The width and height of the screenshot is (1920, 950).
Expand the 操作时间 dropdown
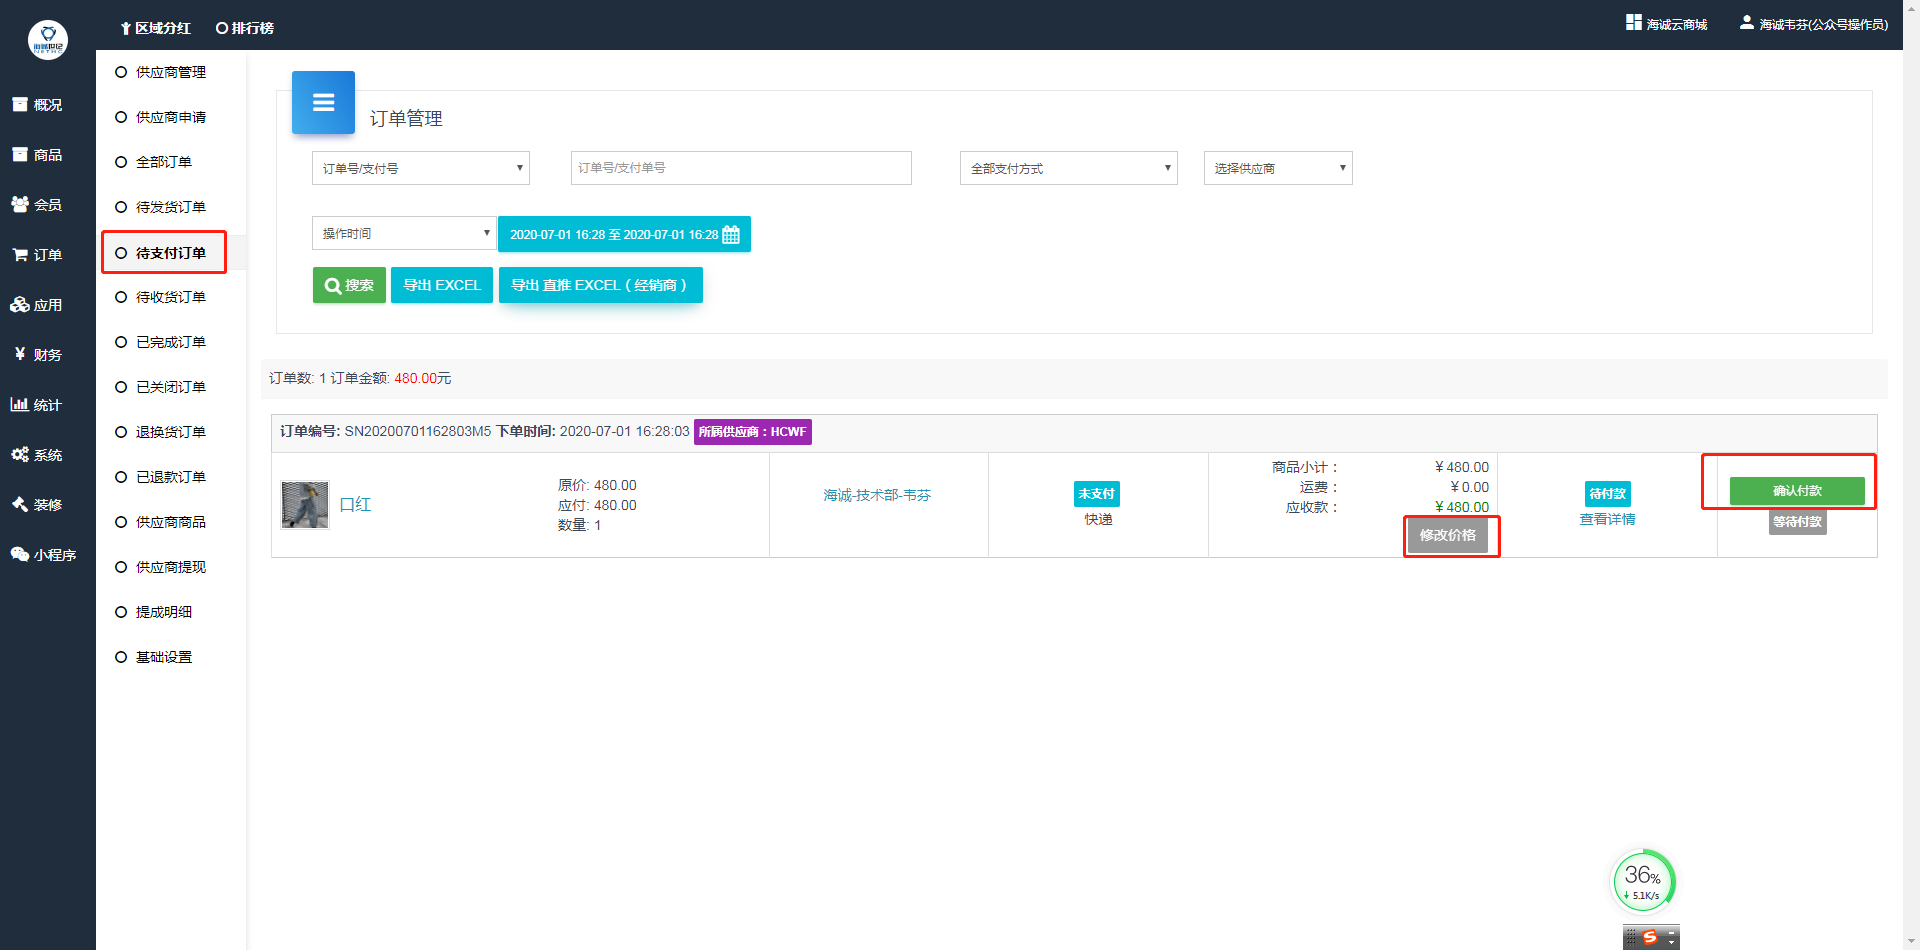point(404,233)
